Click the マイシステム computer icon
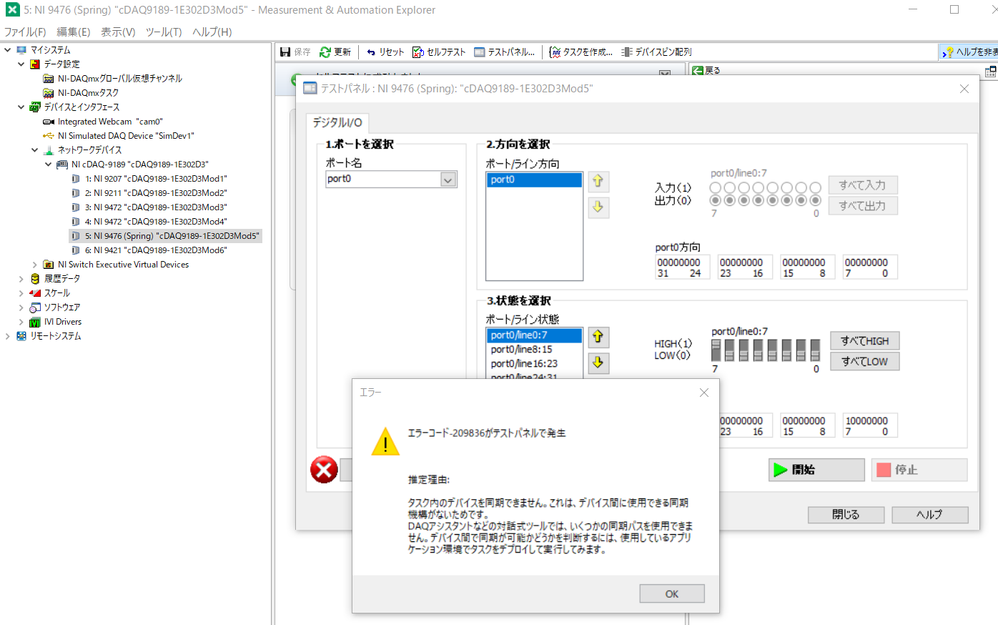The image size is (998, 625). (22, 50)
